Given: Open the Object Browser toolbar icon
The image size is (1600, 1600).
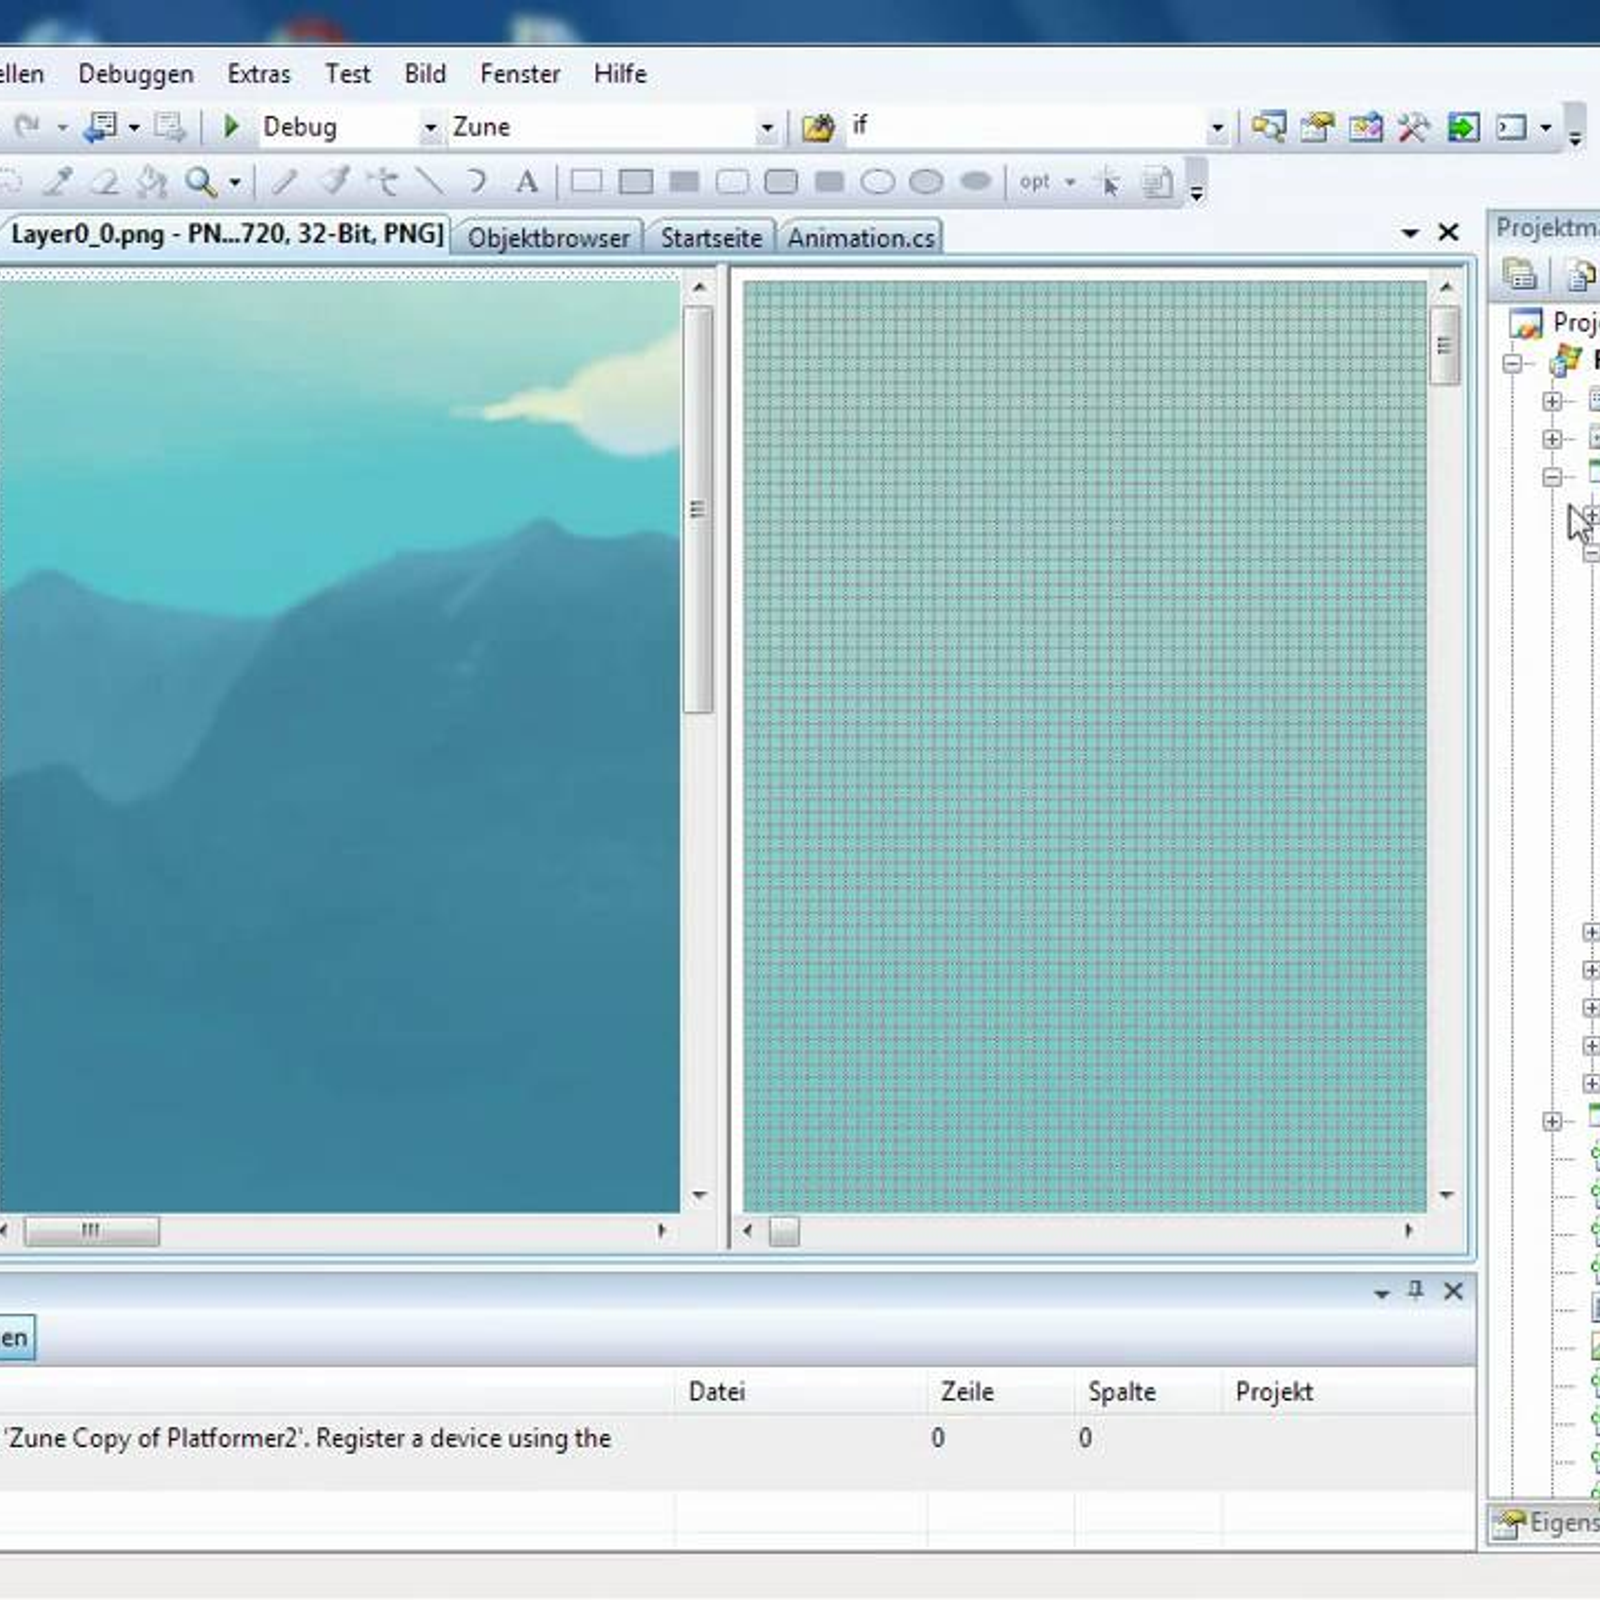Looking at the screenshot, I should coord(1365,127).
